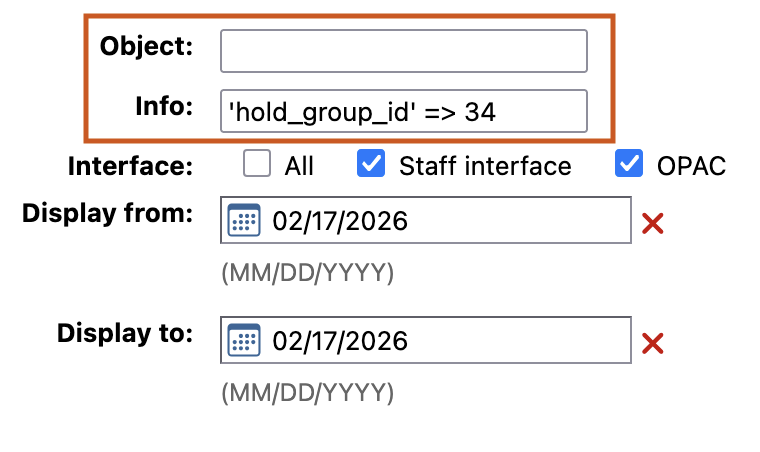Click the "OPAC" label text
The width and height of the screenshot is (760, 452).
691,166
